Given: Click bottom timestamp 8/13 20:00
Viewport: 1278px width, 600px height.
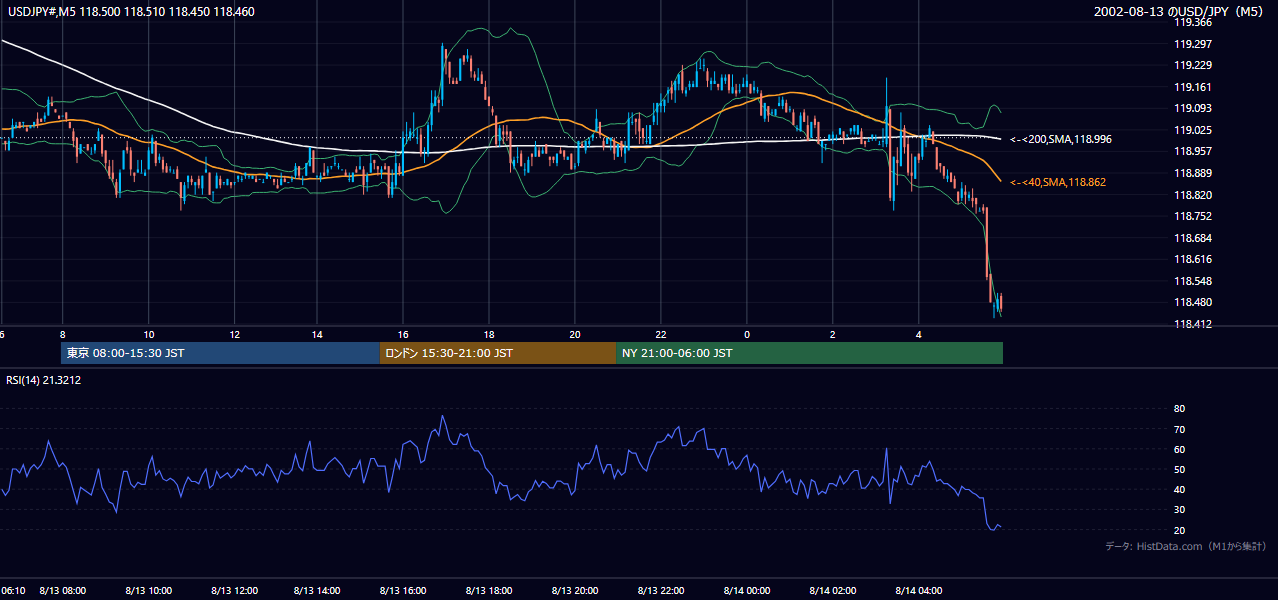Looking at the screenshot, I should pos(575,590).
